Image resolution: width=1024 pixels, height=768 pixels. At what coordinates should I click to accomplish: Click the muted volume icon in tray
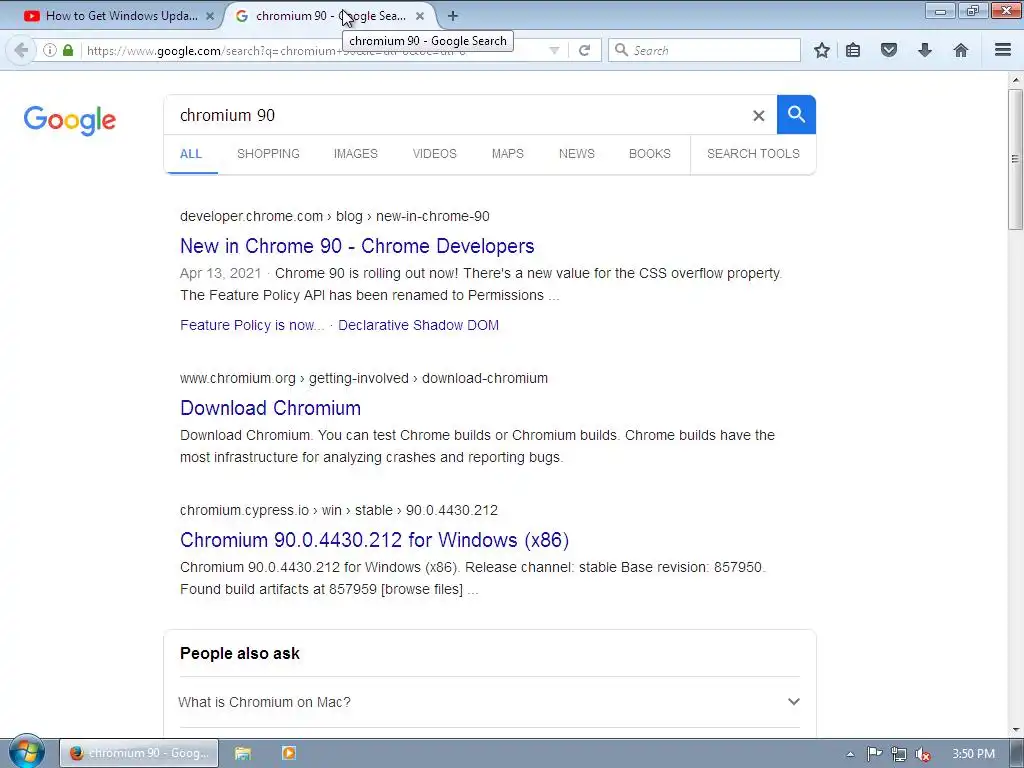click(923, 754)
